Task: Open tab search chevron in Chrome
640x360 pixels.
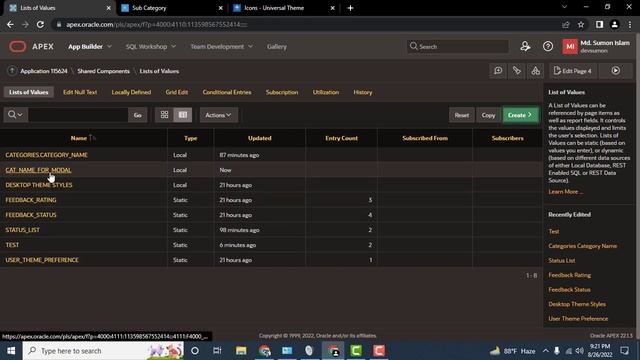Action: (x=564, y=7)
